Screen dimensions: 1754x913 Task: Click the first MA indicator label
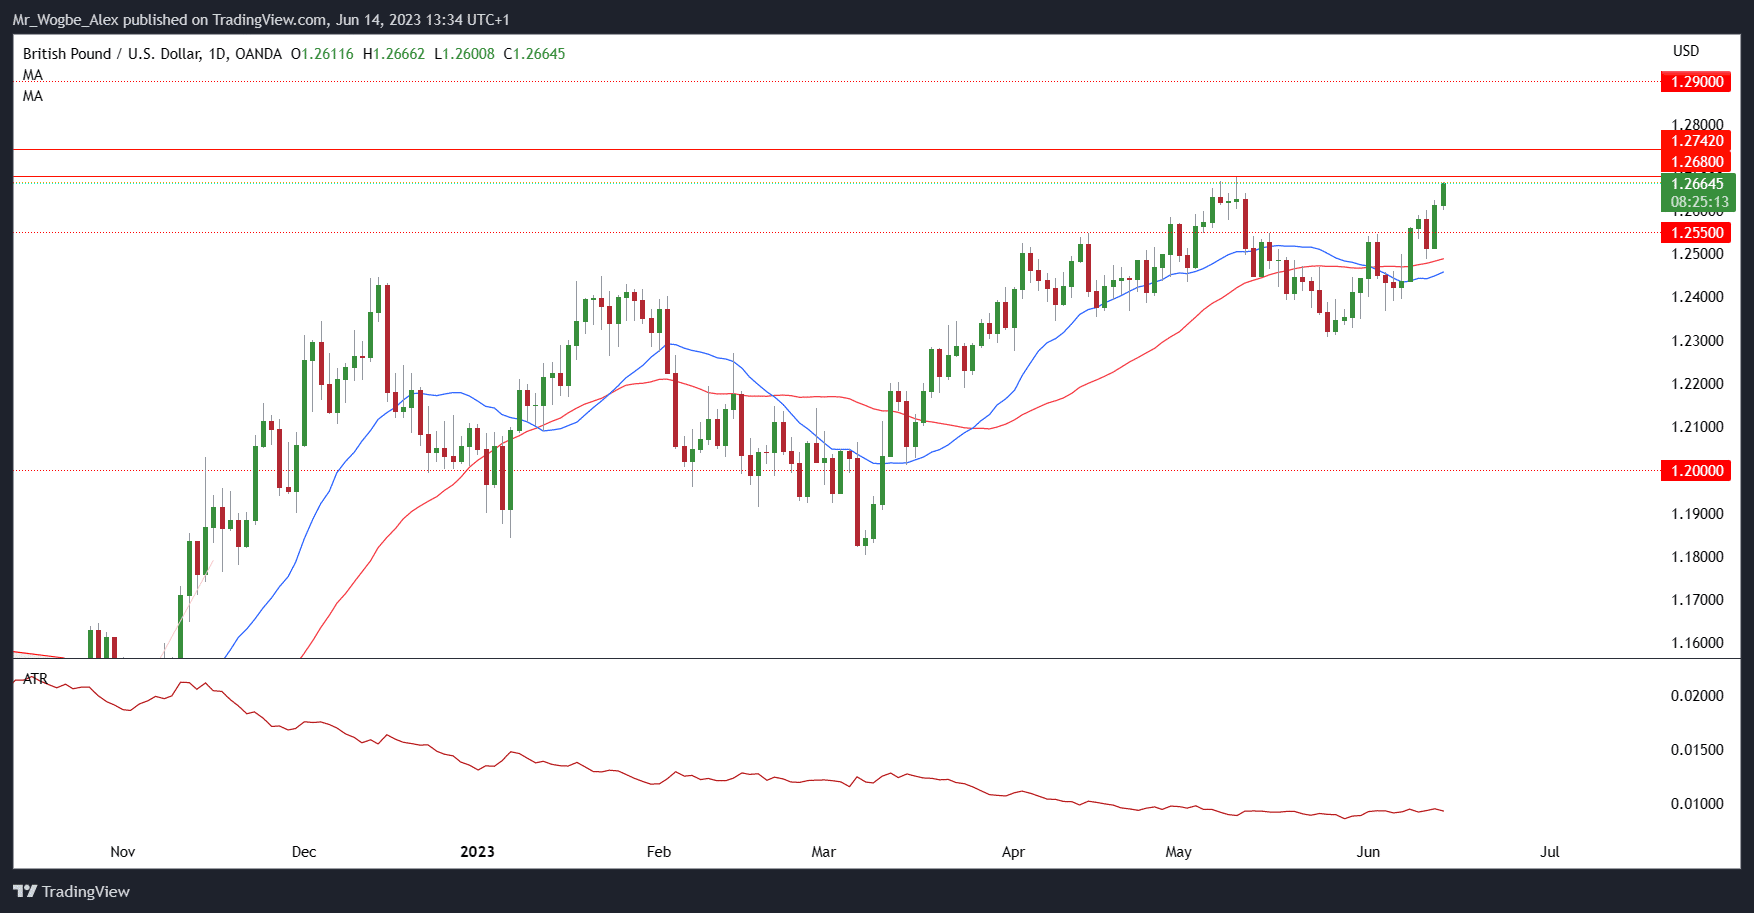[33, 75]
